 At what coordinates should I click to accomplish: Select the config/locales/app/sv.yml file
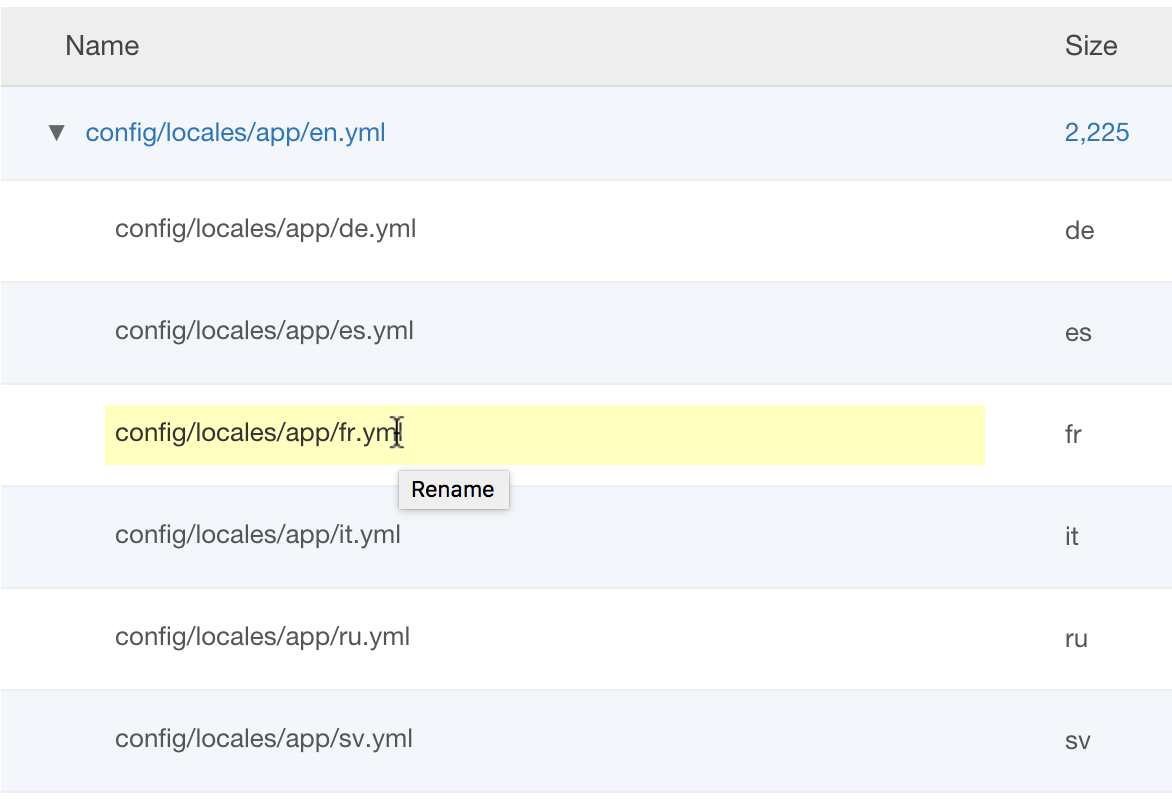tap(263, 739)
